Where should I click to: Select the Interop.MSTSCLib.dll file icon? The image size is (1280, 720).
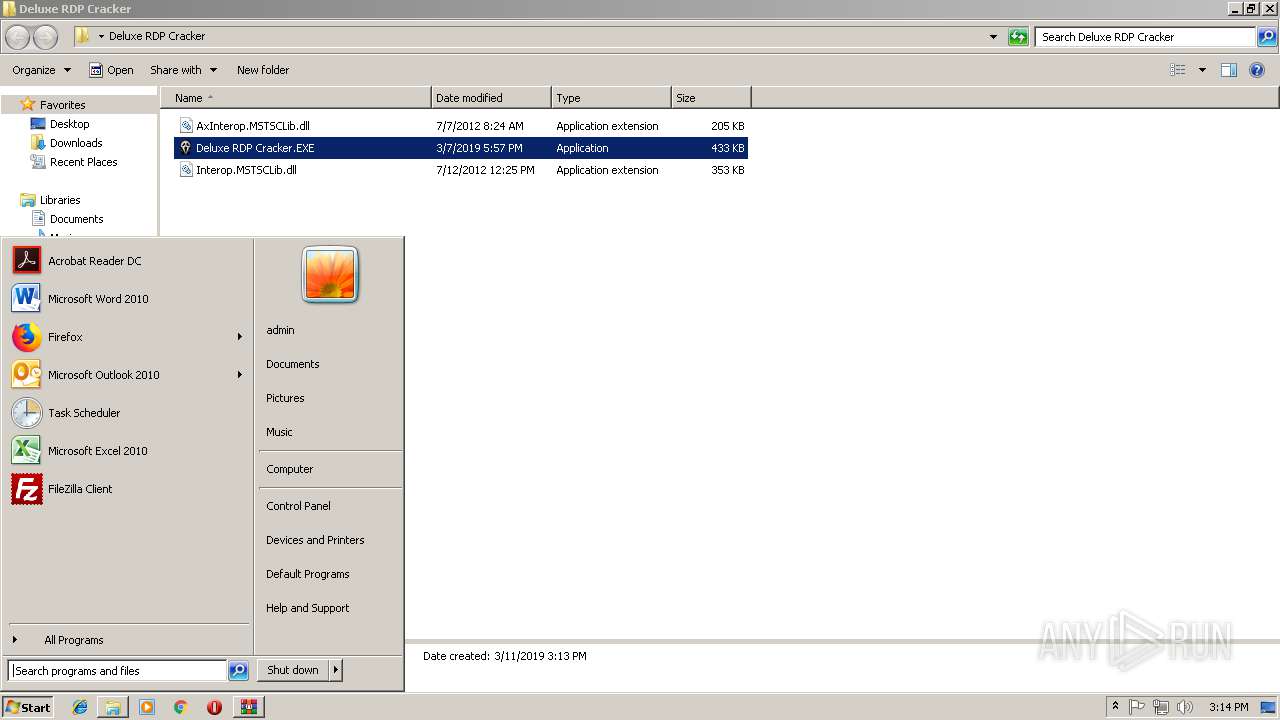point(186,170)
